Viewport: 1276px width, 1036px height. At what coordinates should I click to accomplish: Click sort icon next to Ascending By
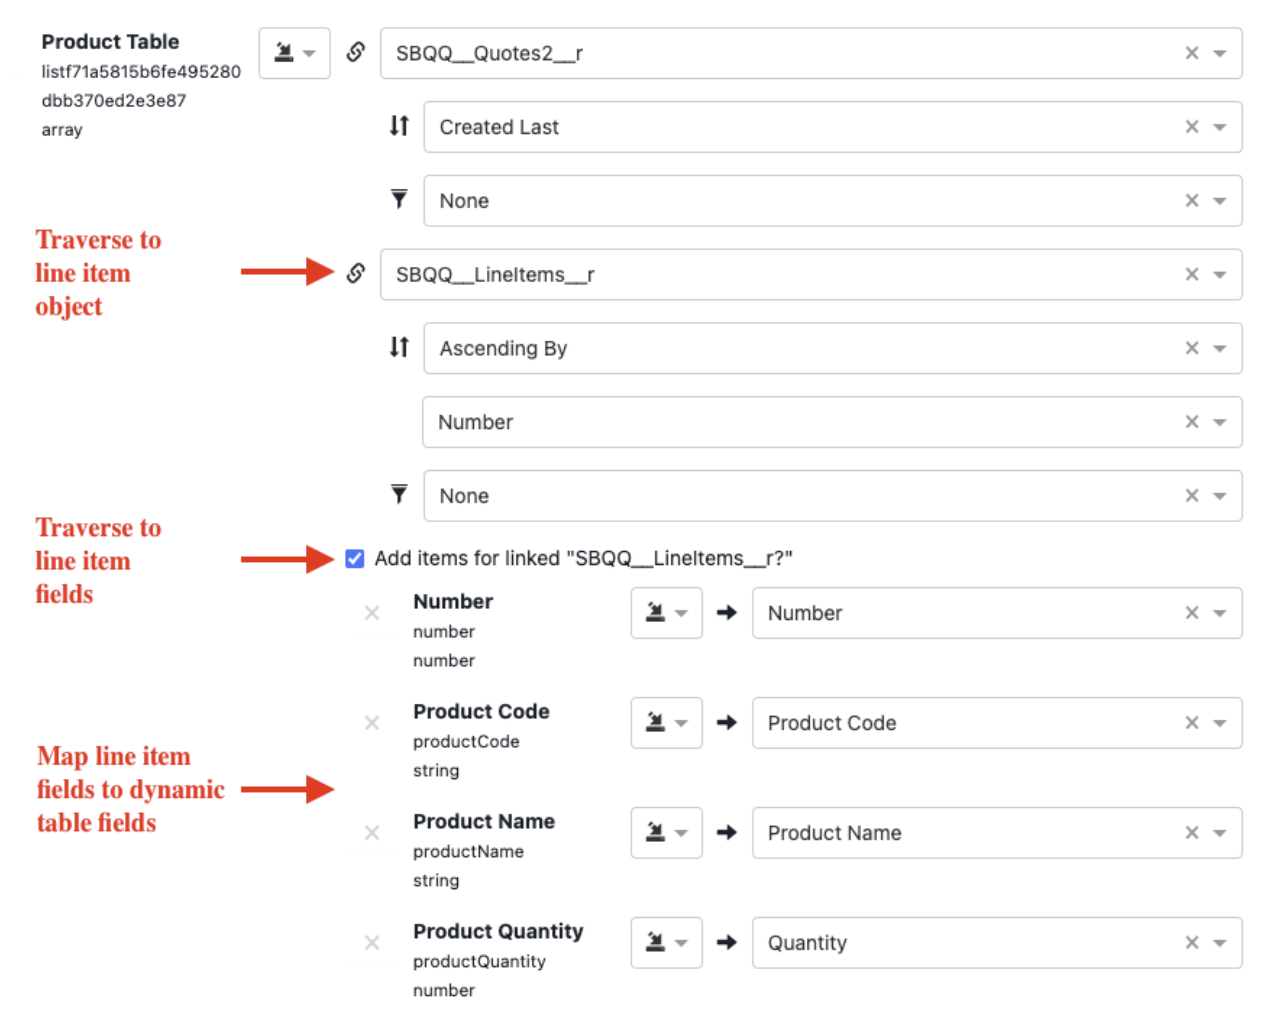(x=399, y=347)
